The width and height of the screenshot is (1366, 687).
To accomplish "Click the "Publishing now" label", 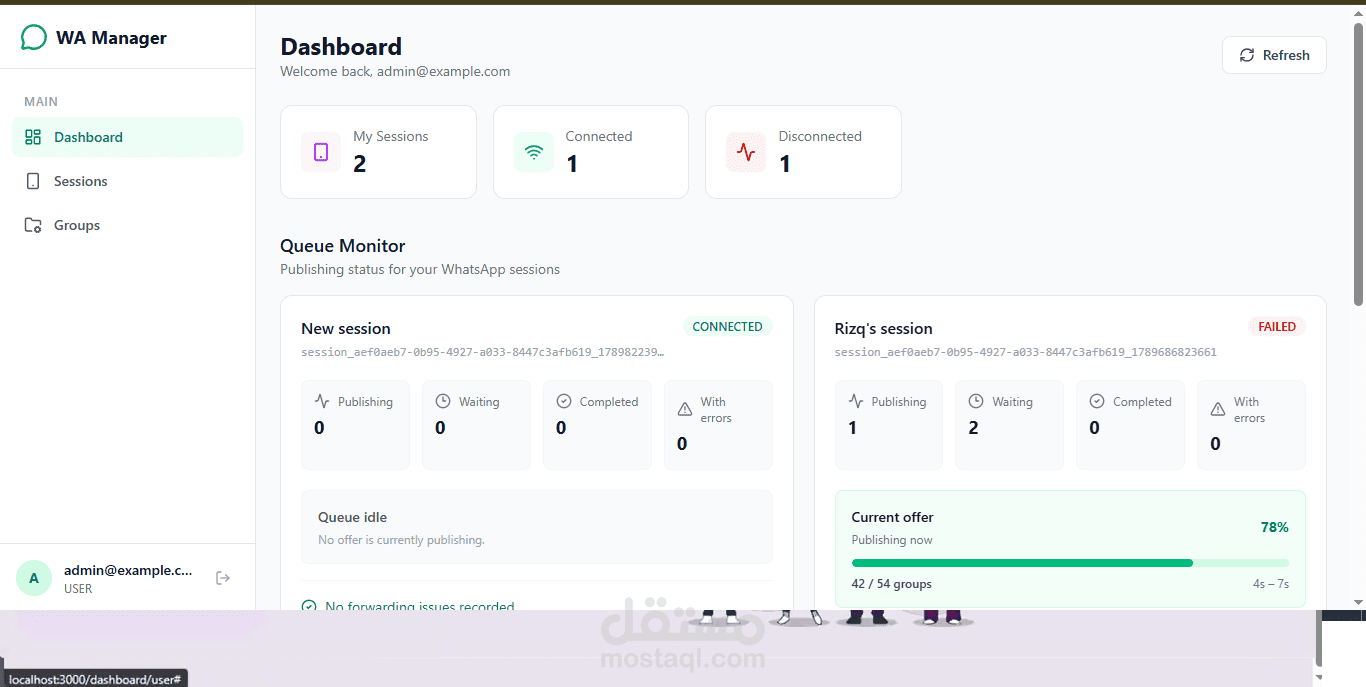I will pyautogui.click(x=892, y=540).
